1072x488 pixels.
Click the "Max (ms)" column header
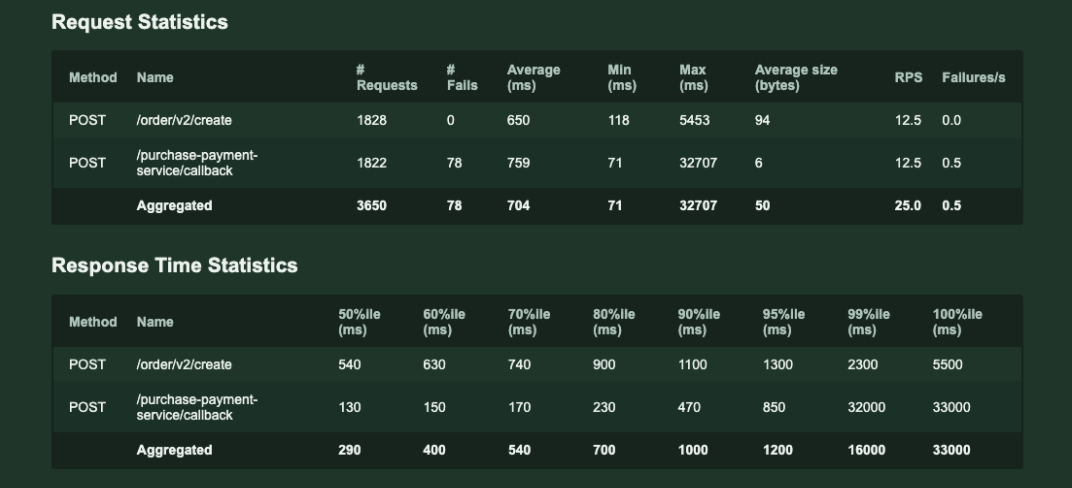(x=693, y=78)
